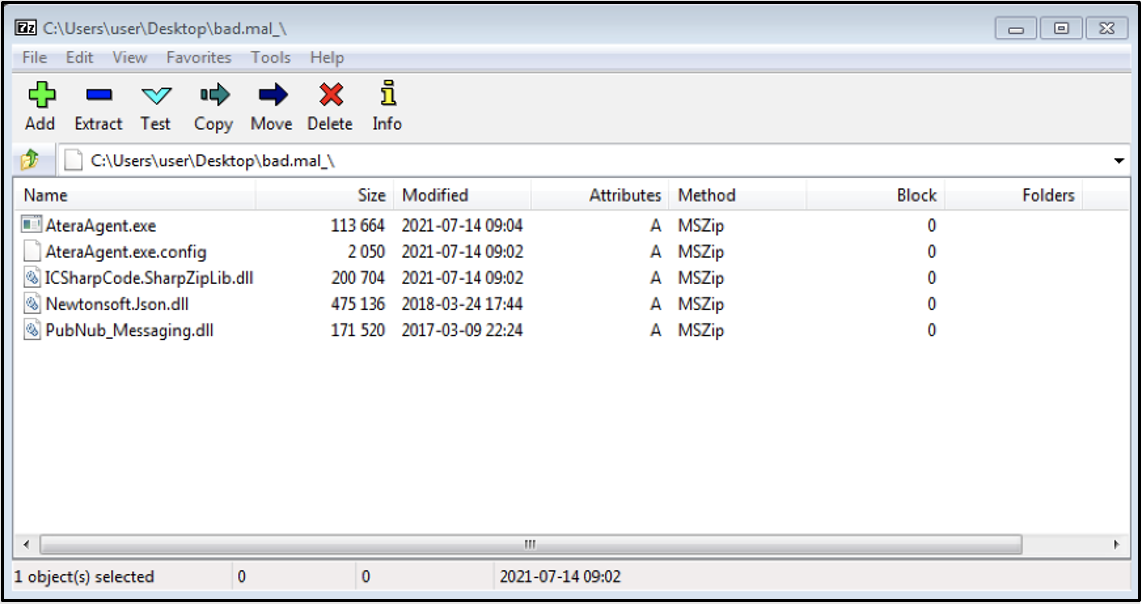
Task: Click the Delete red X icon
Action: tap(331, 95)
